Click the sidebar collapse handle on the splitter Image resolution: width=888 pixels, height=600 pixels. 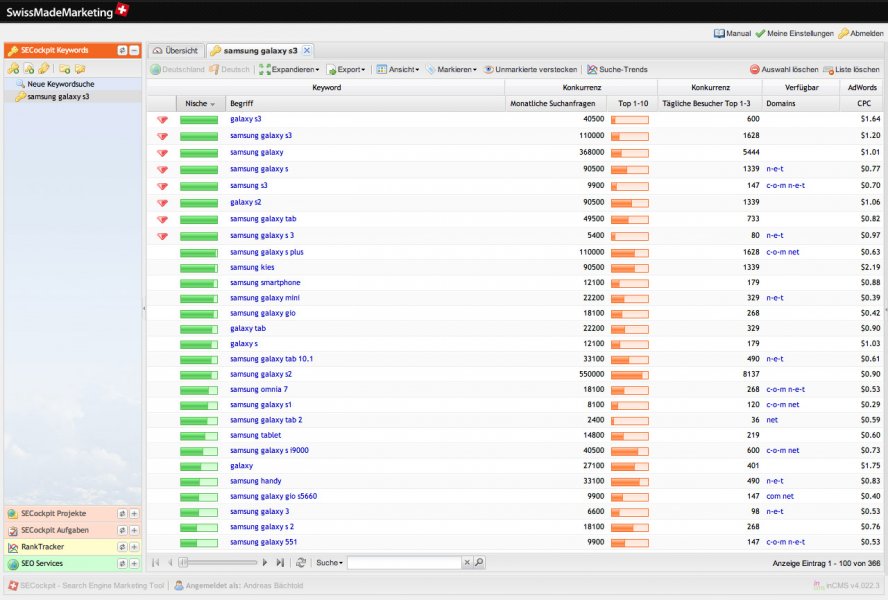144,309
